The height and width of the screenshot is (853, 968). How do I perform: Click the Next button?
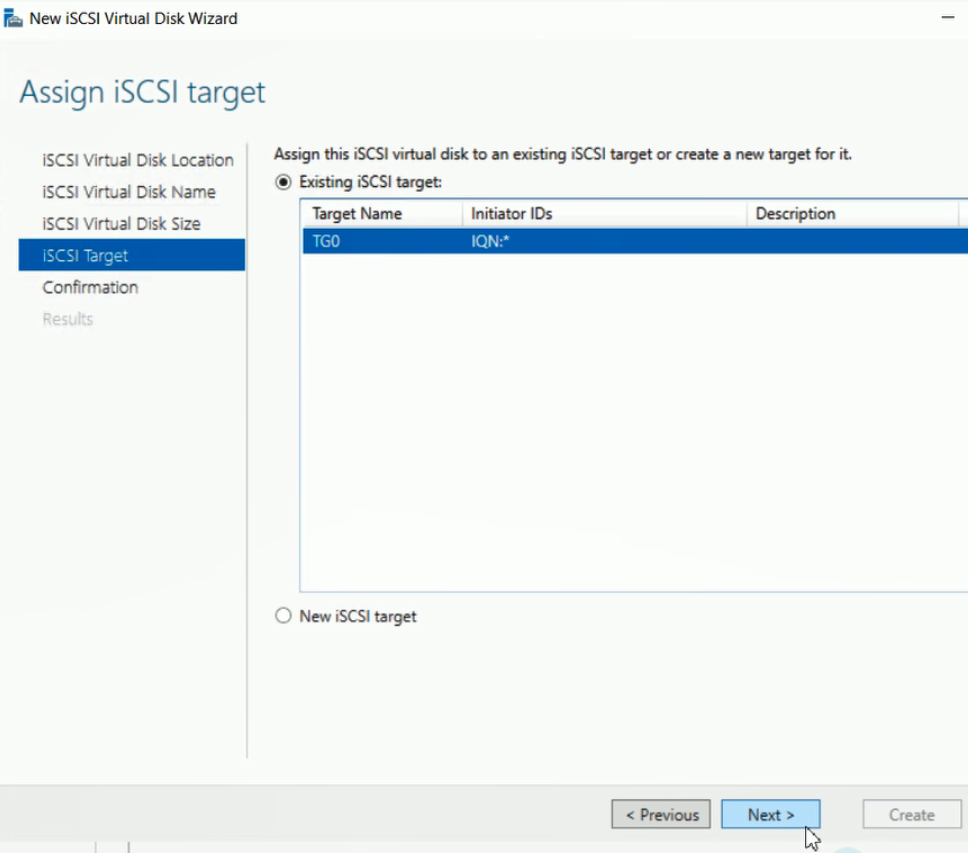(x=770, y=815)
